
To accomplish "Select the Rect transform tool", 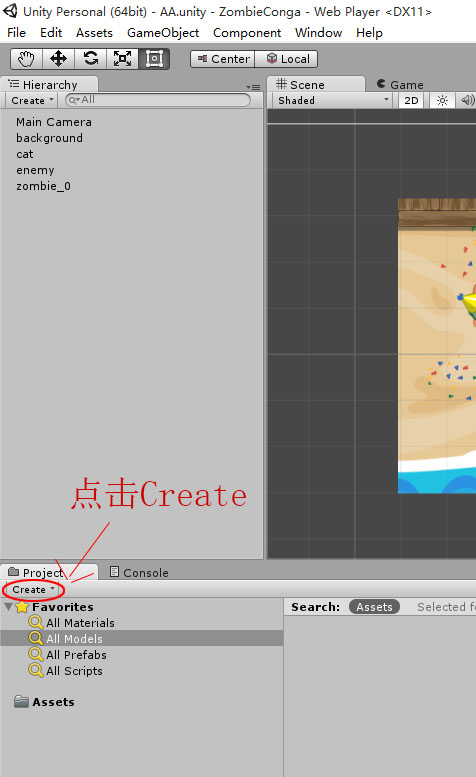I will [154, 59].
